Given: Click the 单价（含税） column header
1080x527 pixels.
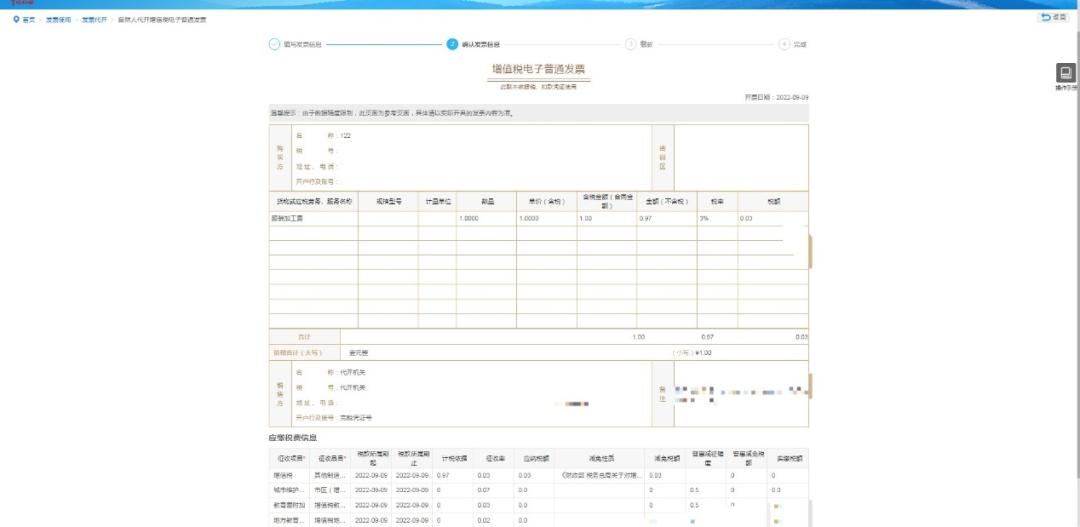Looking at the screenshot, I should point(547,202).
